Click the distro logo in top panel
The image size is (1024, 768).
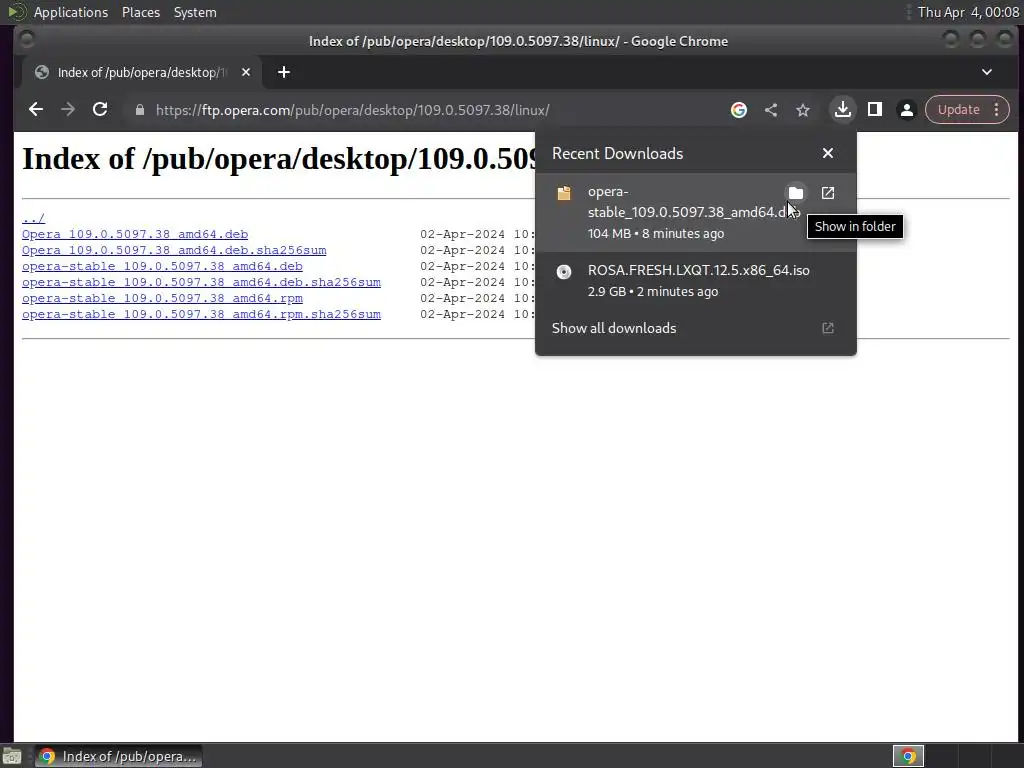coord(17,12)
